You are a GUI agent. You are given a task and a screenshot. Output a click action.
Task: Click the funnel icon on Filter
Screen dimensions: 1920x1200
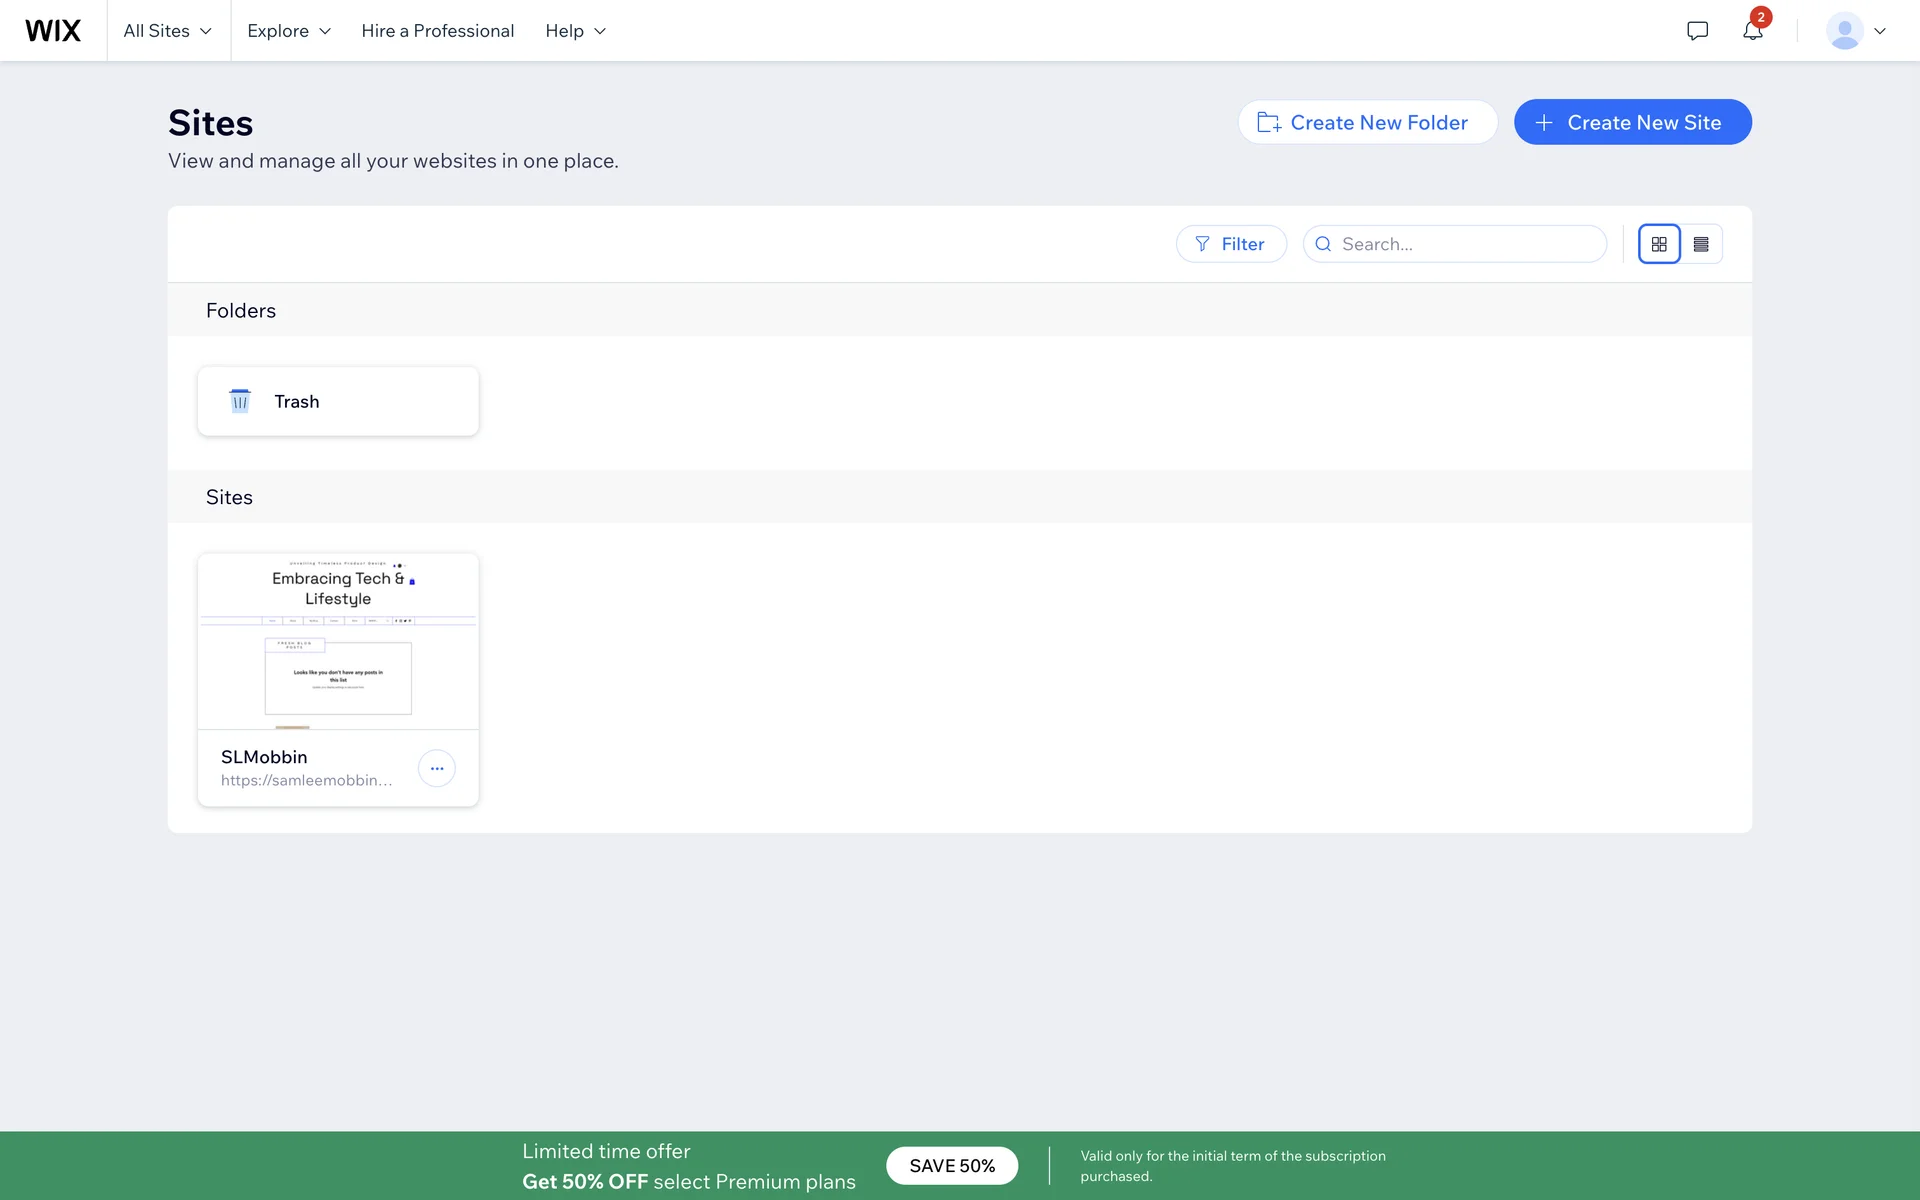click(x=1202, y=244)
